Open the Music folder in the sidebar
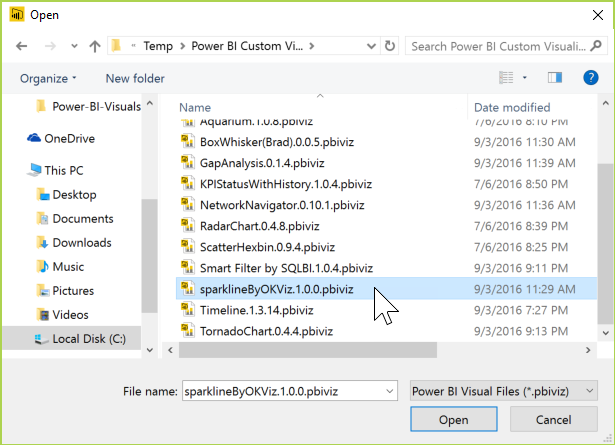 (x=60, y=267)
